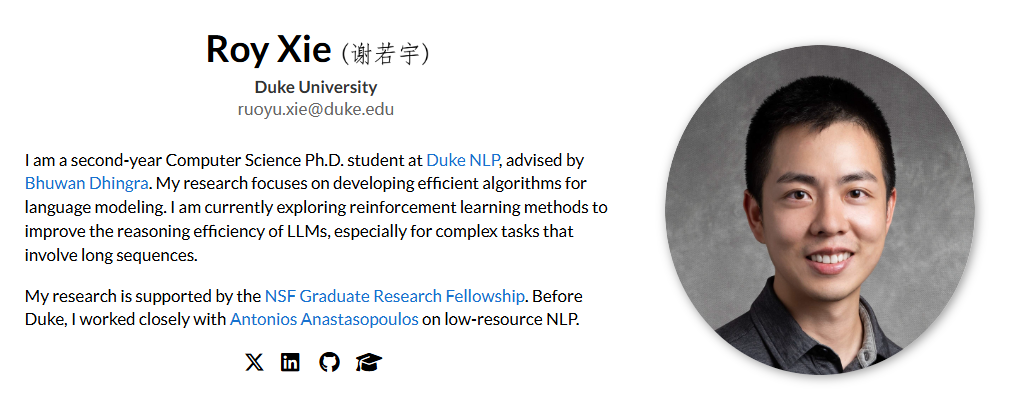Open the NSF Graduate Research Fellowship link
1015x408 pixels.
[394, 296]
